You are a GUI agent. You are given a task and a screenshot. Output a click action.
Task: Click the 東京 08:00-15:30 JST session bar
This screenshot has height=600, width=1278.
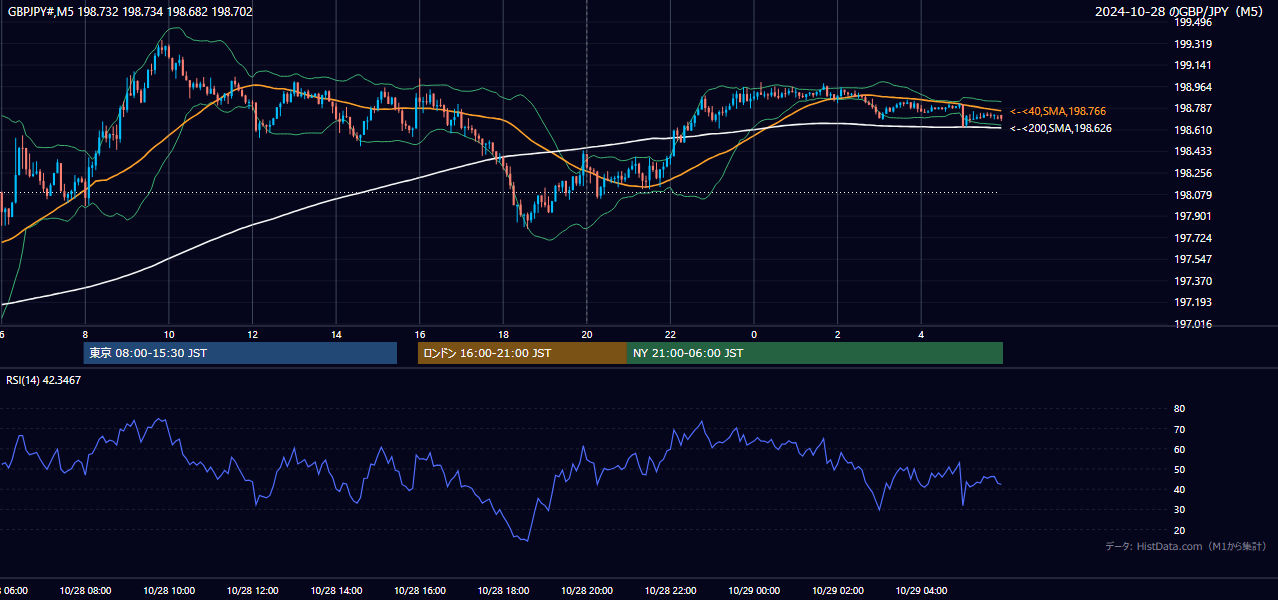click(x=240, y=353)
